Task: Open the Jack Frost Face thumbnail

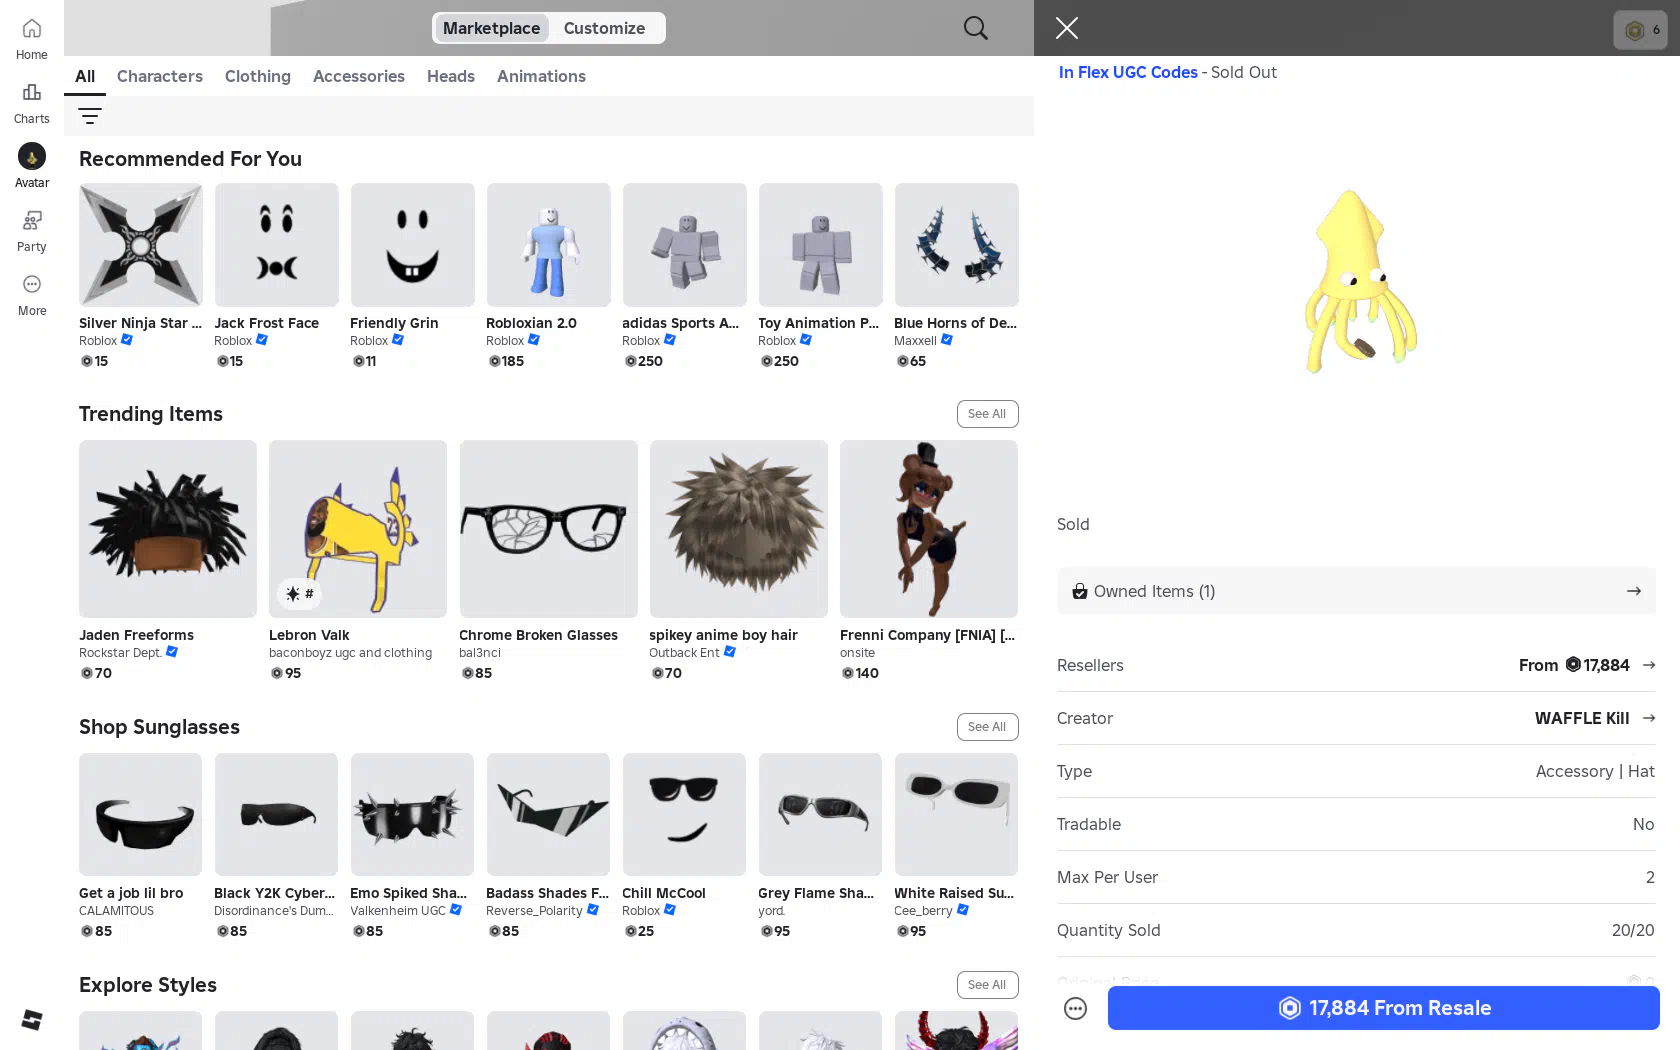Action: click(277, 245)
